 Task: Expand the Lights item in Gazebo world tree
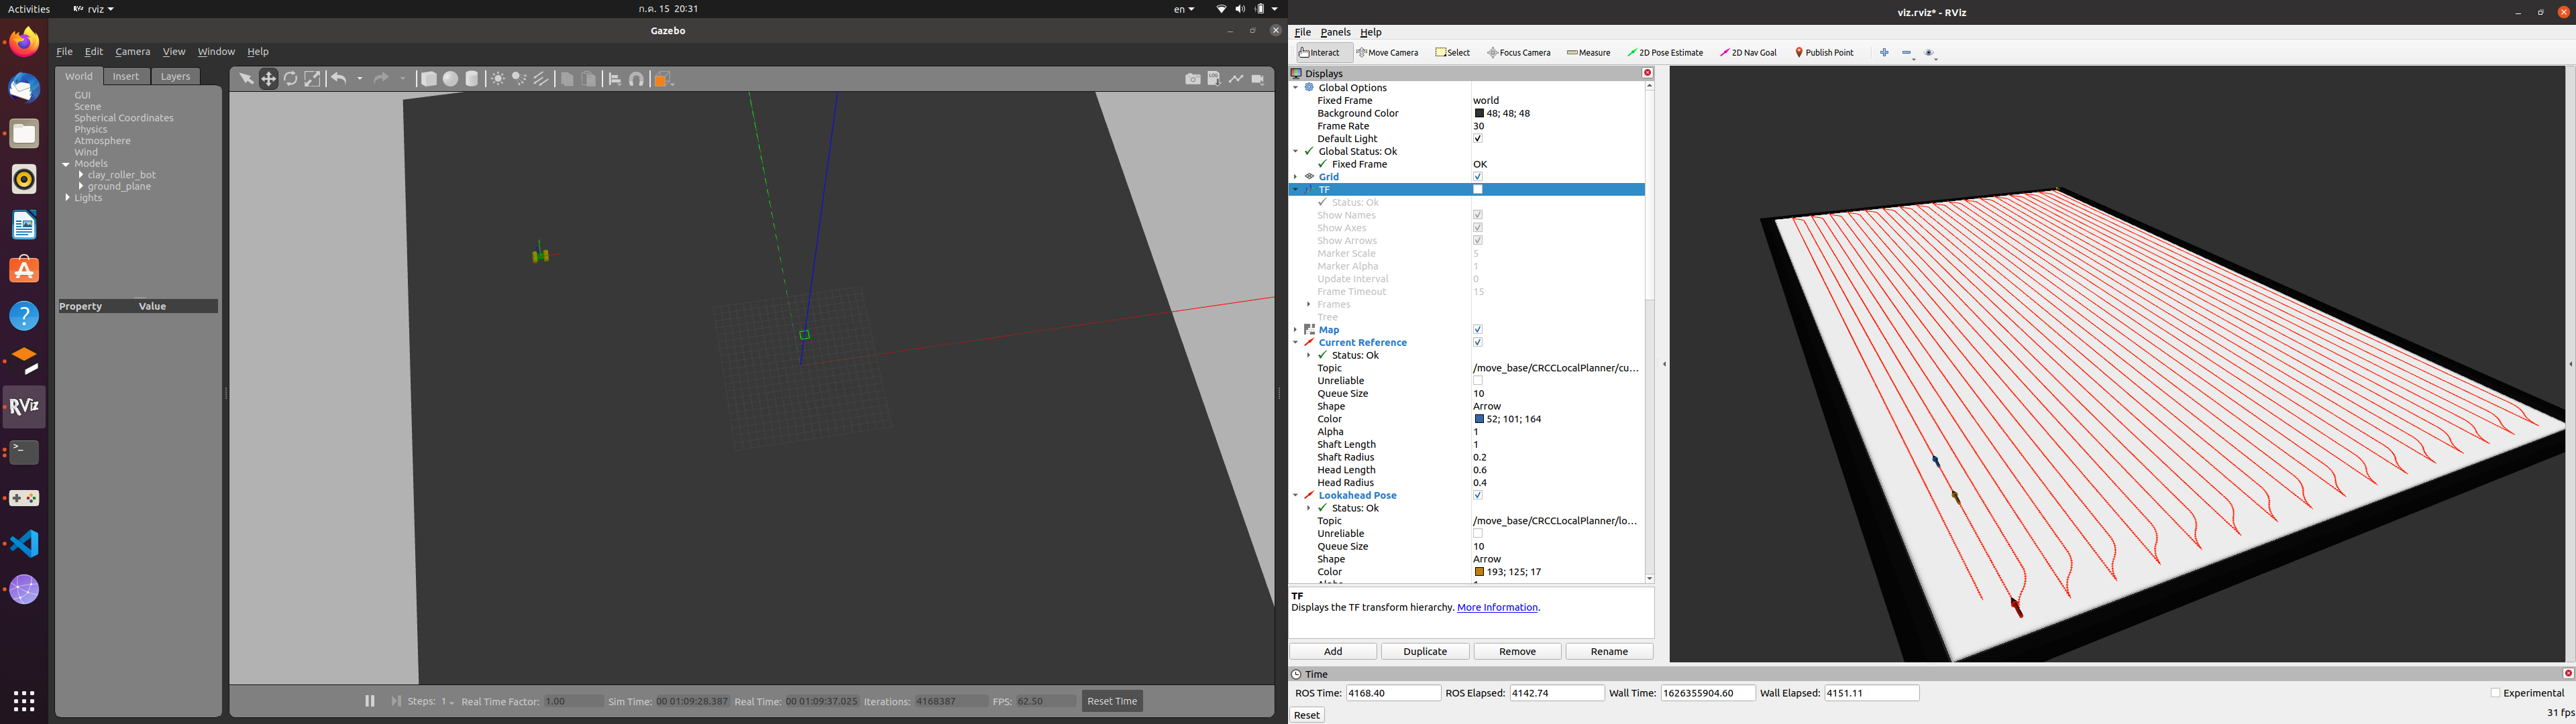(x=69, y=197)
